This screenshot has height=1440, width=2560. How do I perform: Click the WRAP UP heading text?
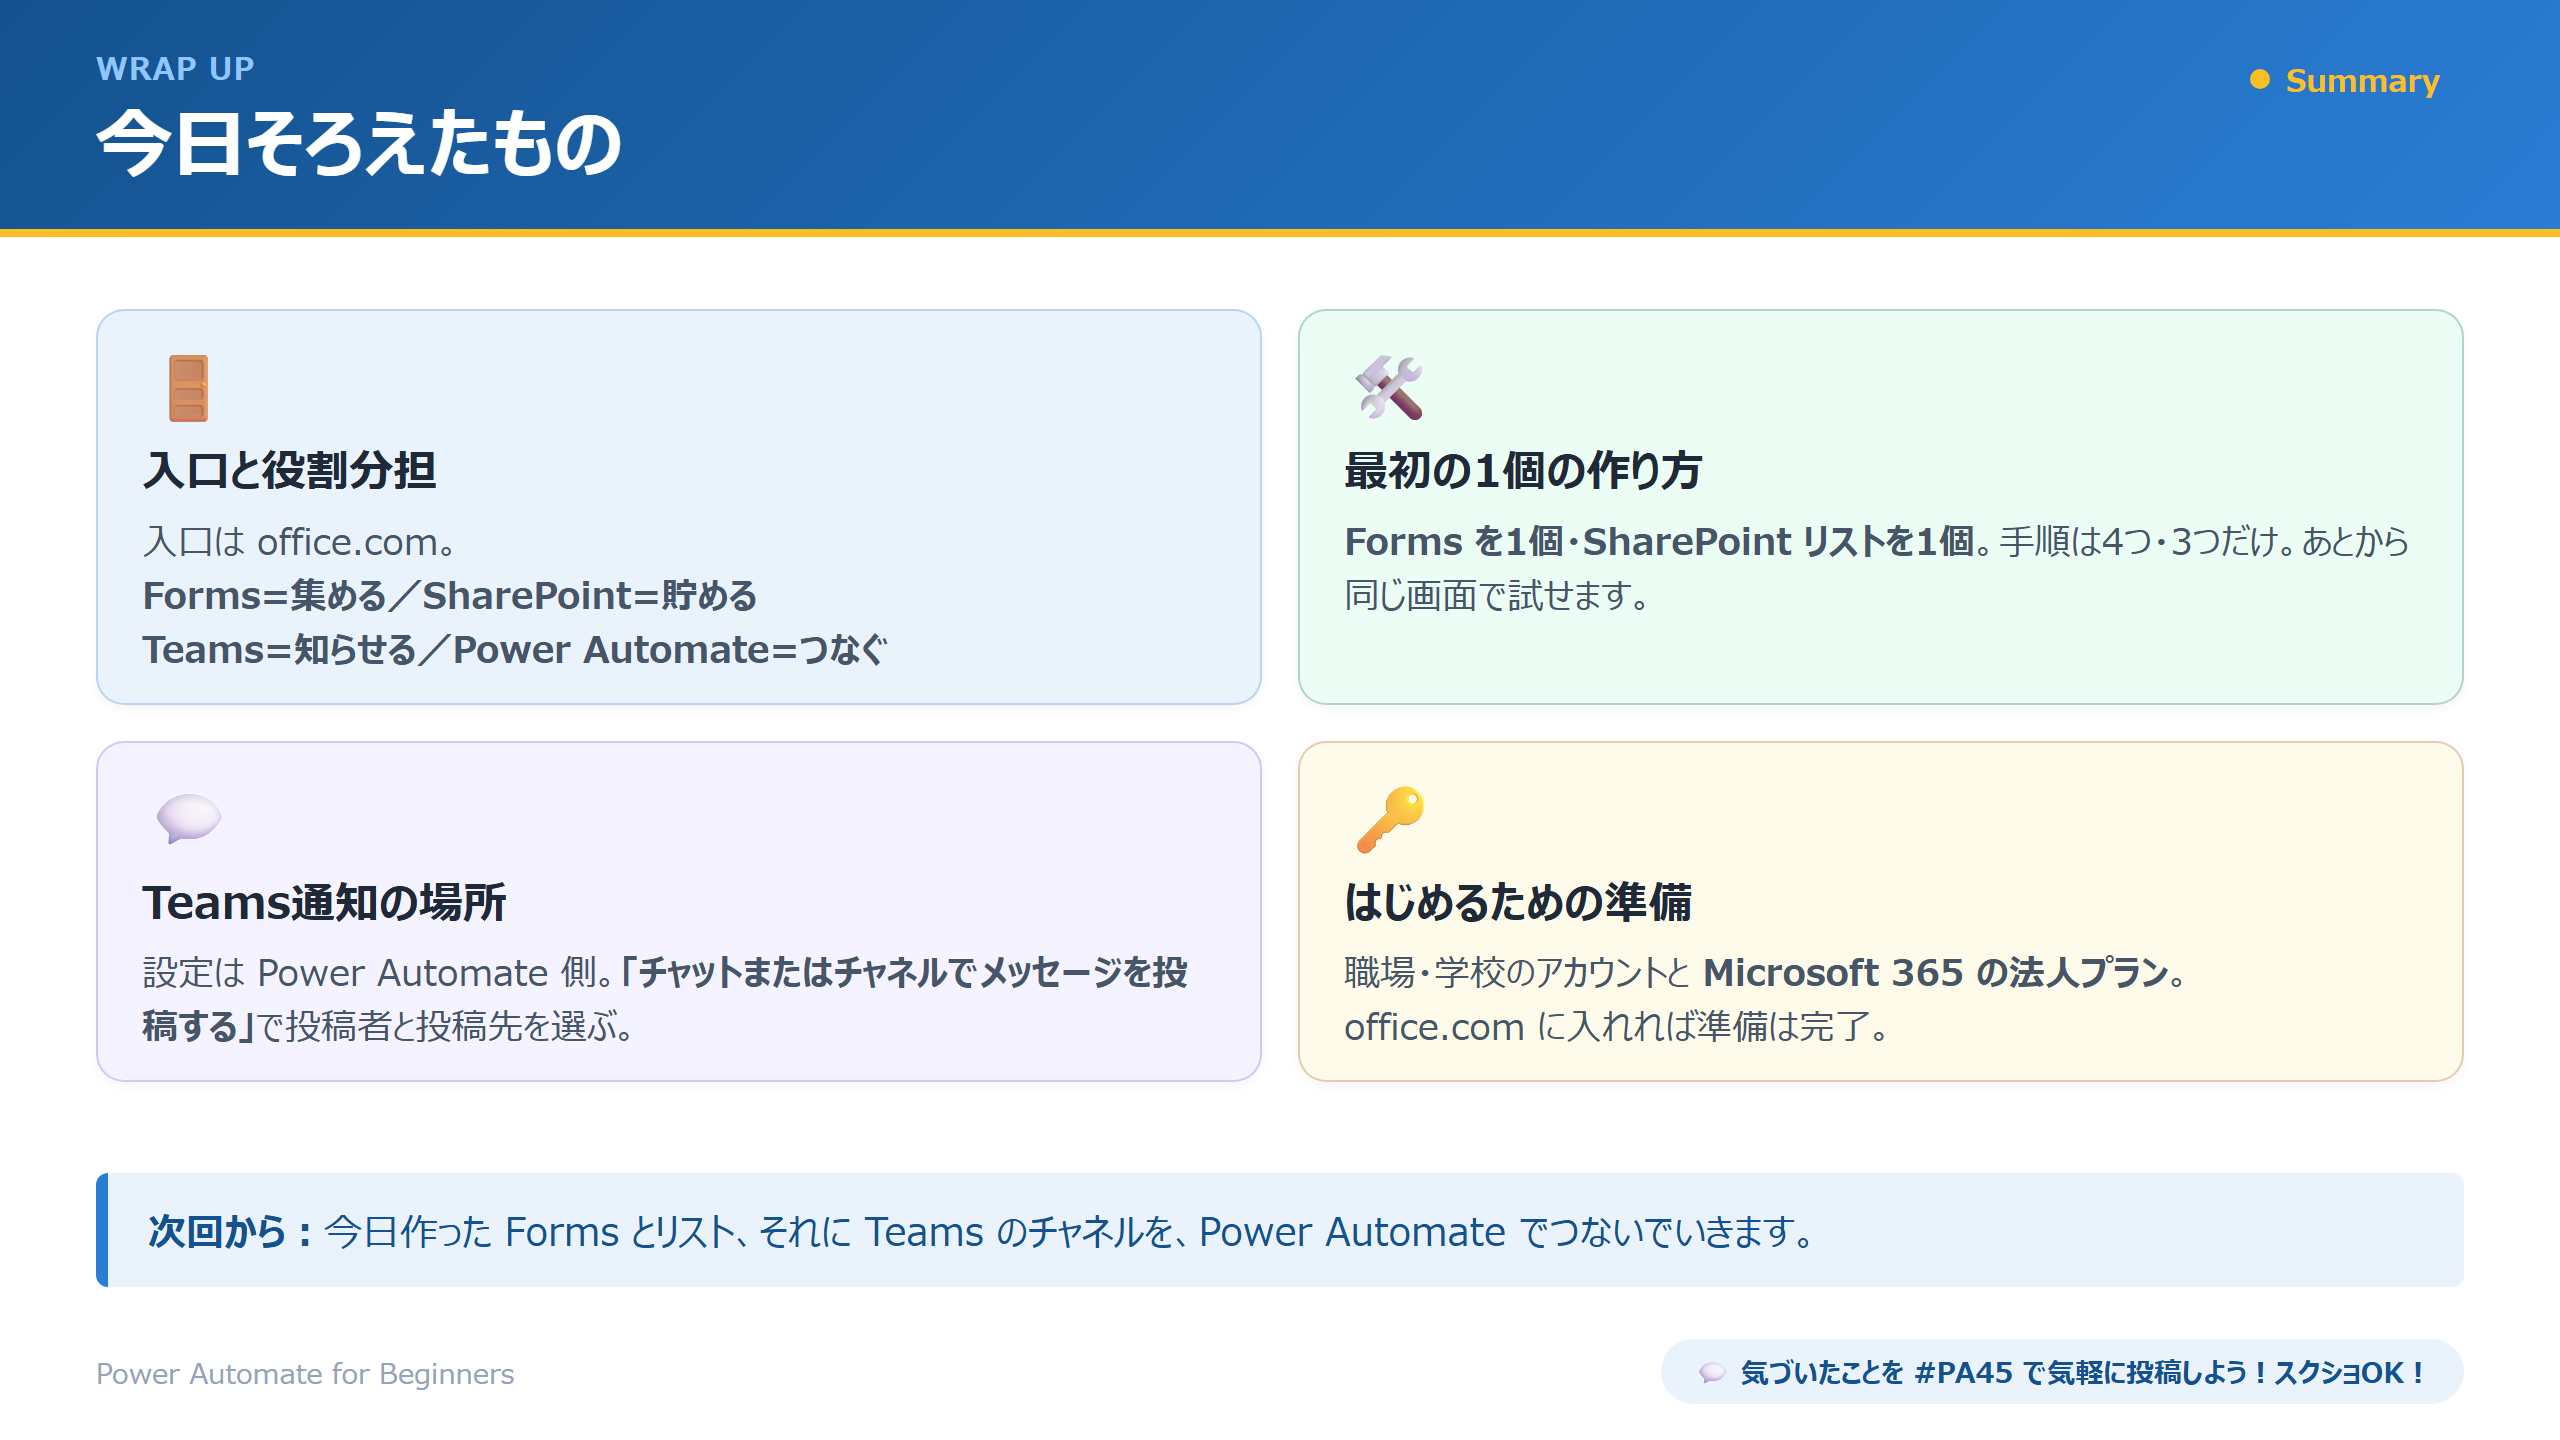(x=175, y=68)
